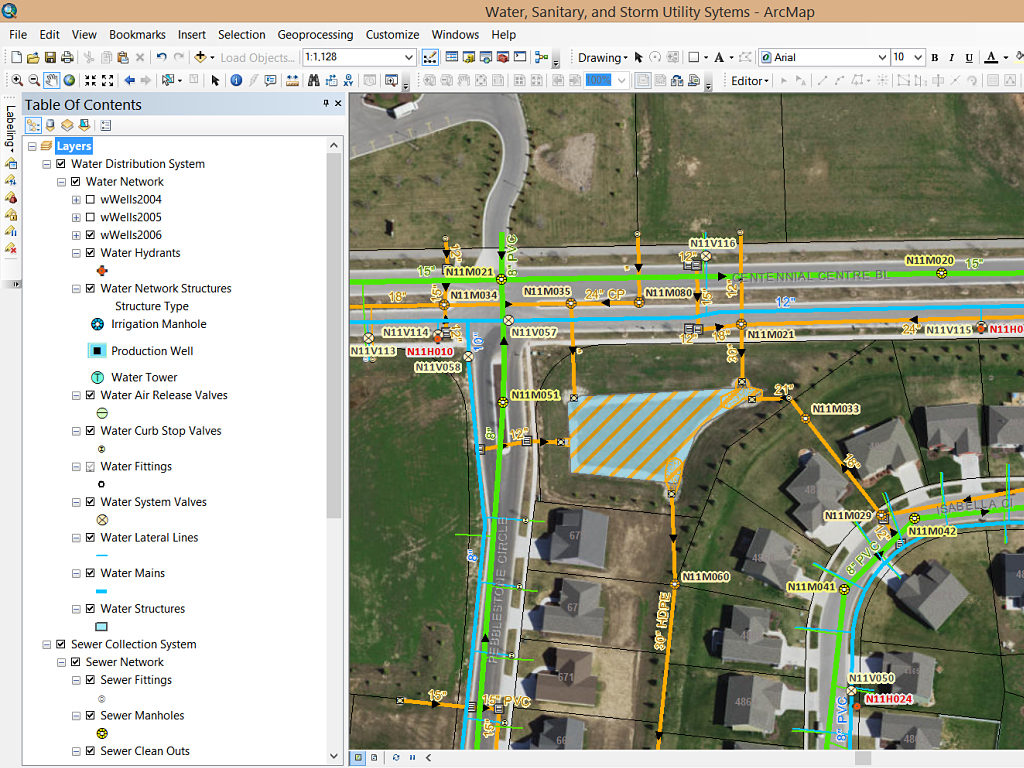This screenshot has width=1024, height=768.
Task: Activate the Identify tool
Action: [x=236, y=80]
